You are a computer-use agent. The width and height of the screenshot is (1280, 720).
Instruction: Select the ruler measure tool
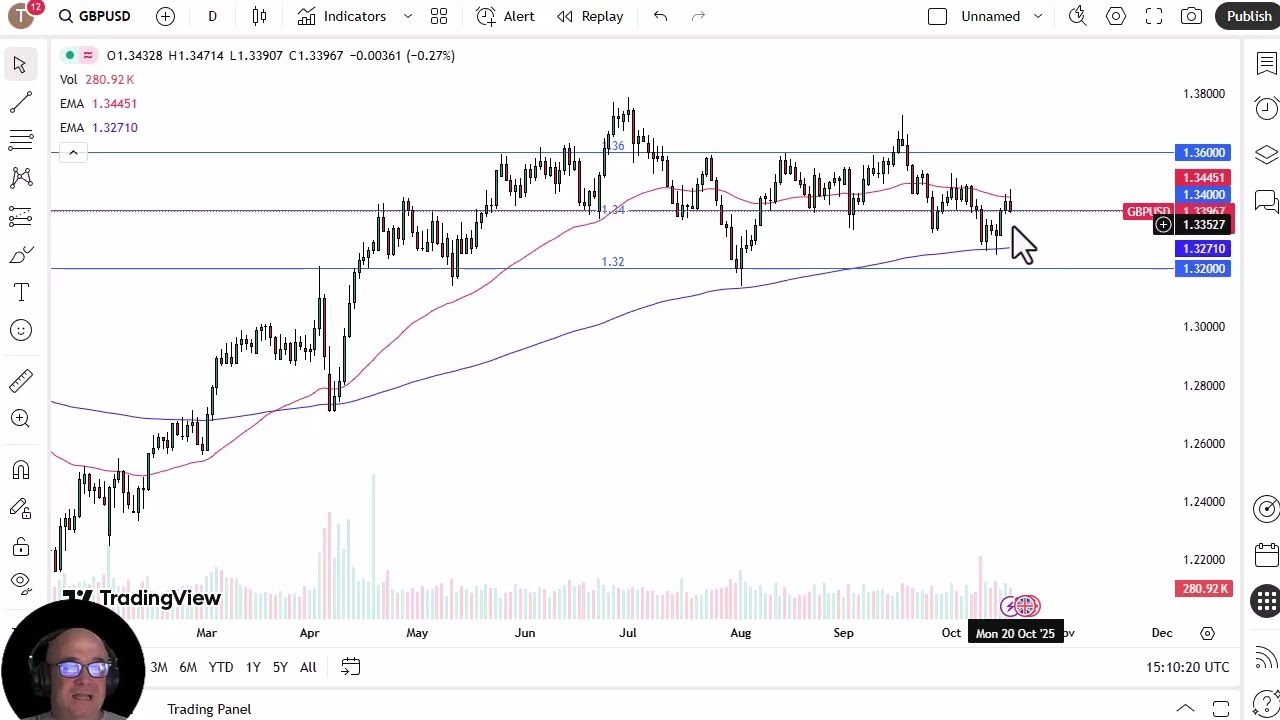[20, 381]
